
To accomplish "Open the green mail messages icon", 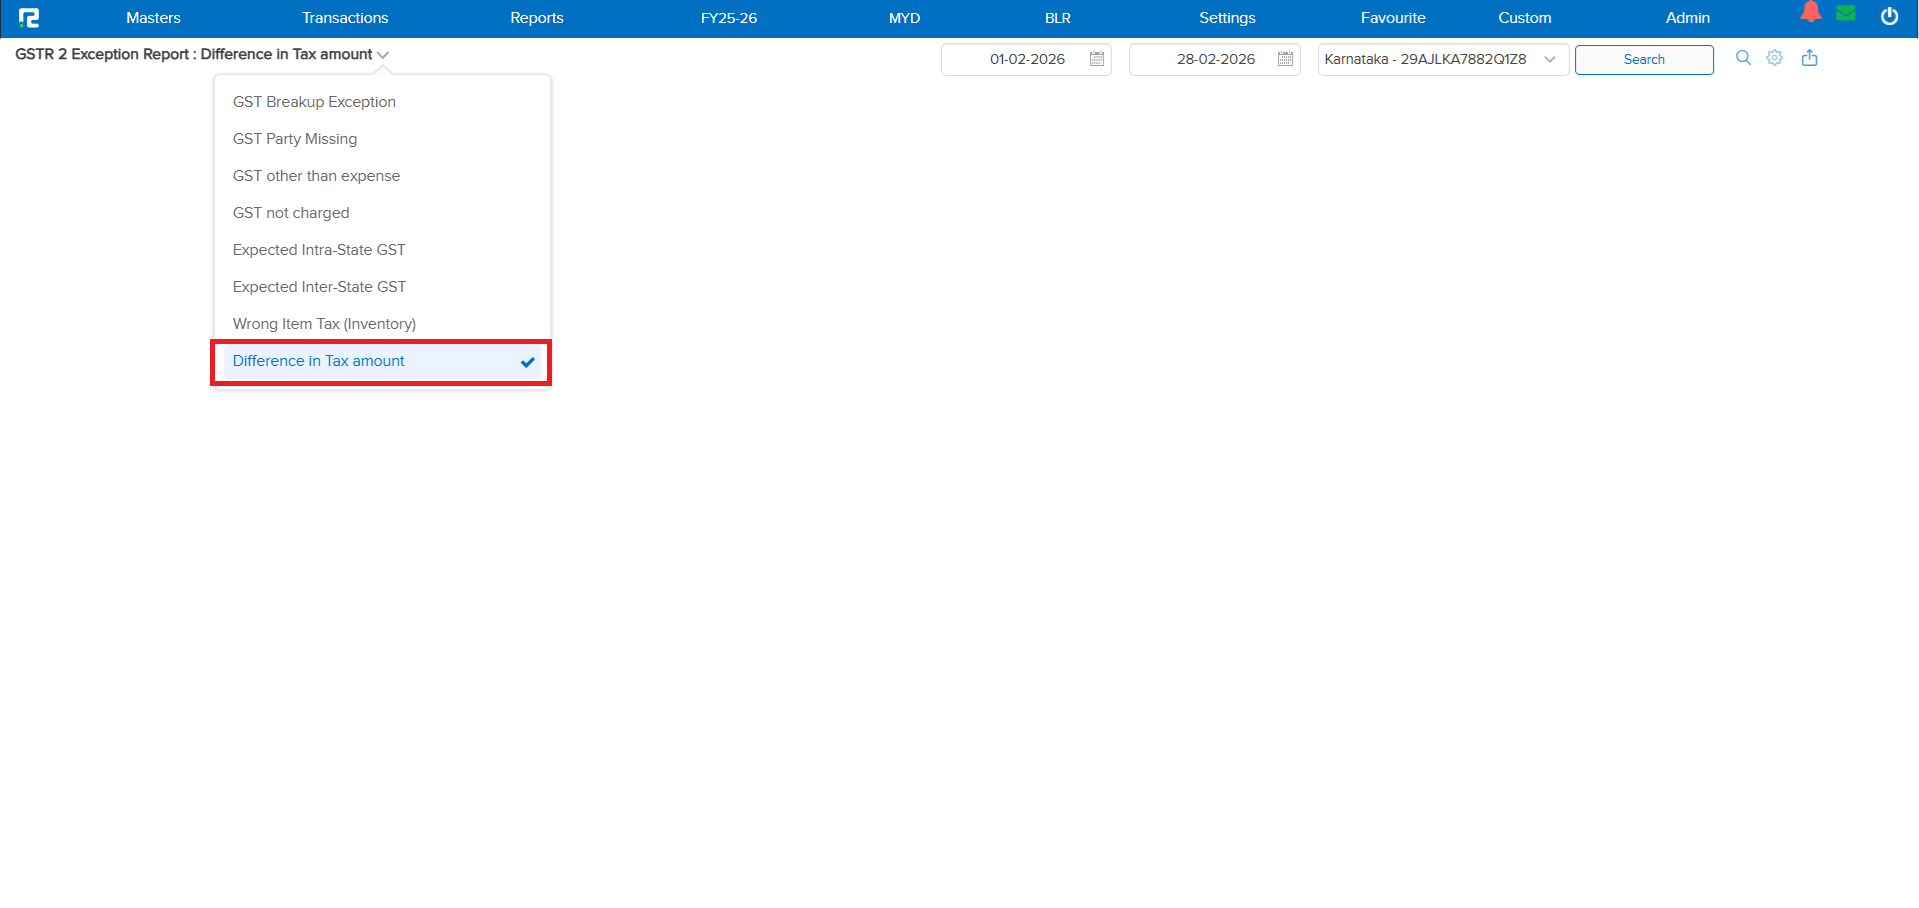I will click(1846, 13).
